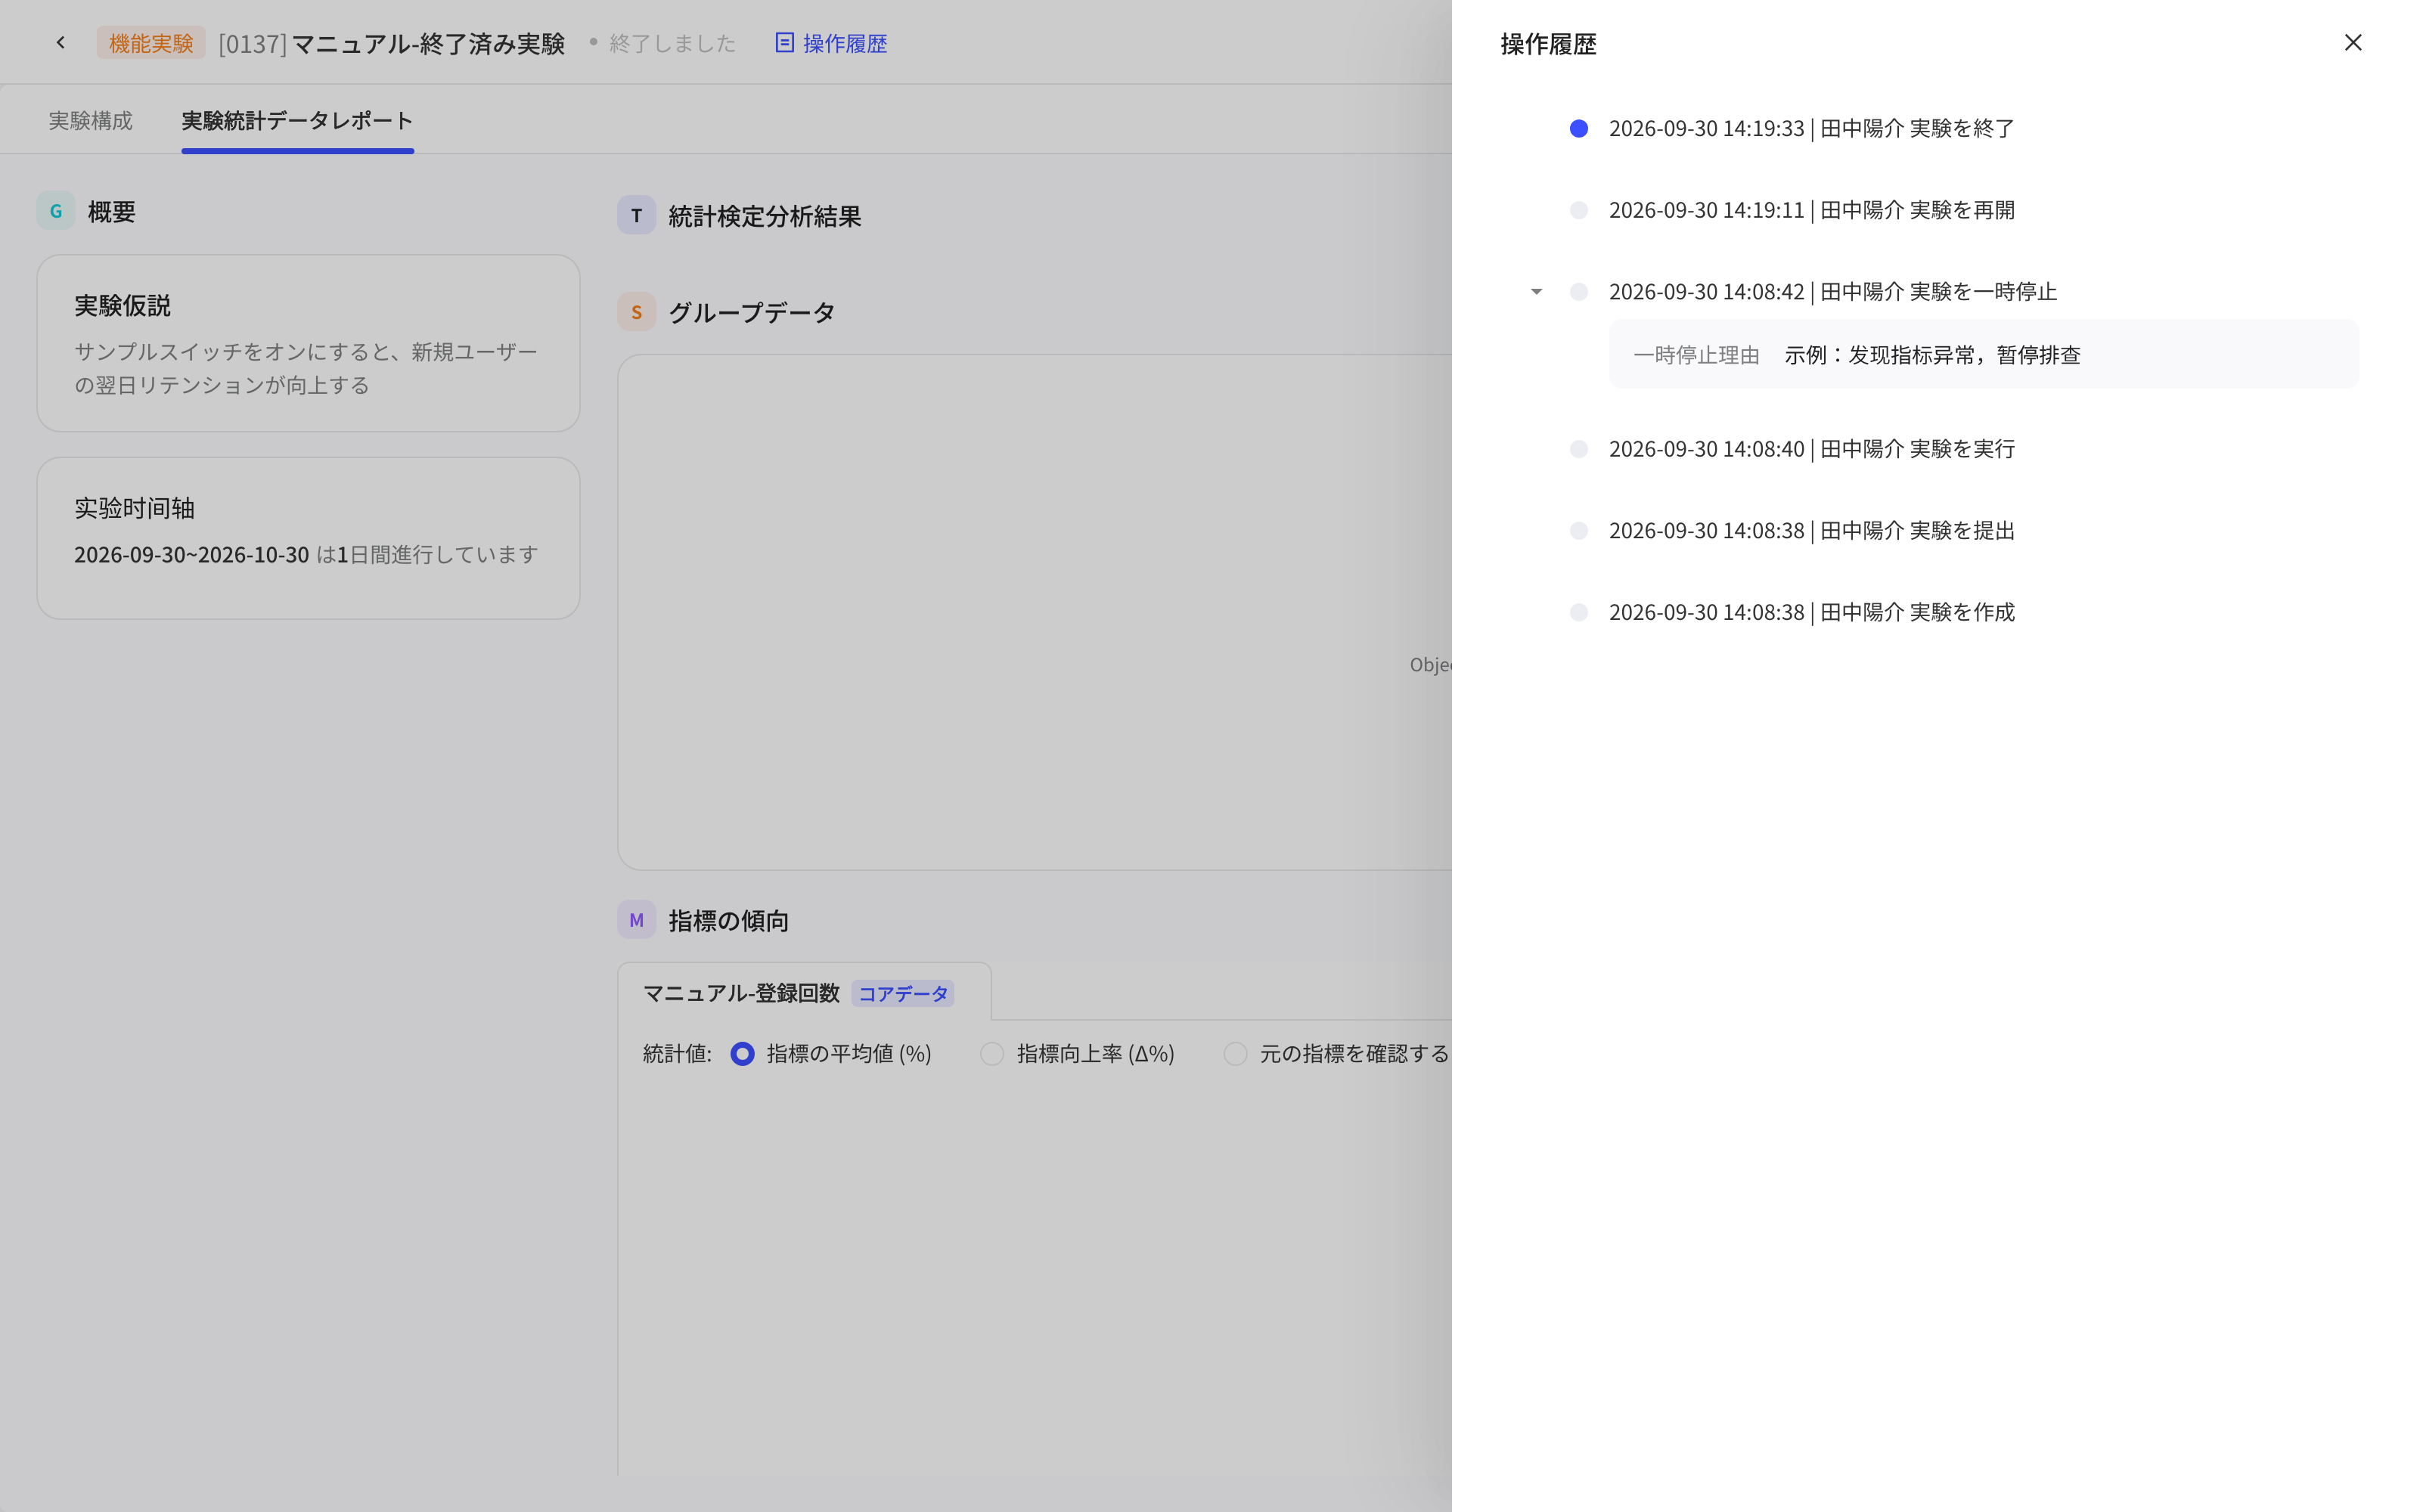The width and height of the screenshot is (2420, 1512).
Task: Click date range 2026-09-30~2026-10-30
Action: pos(191,555)
